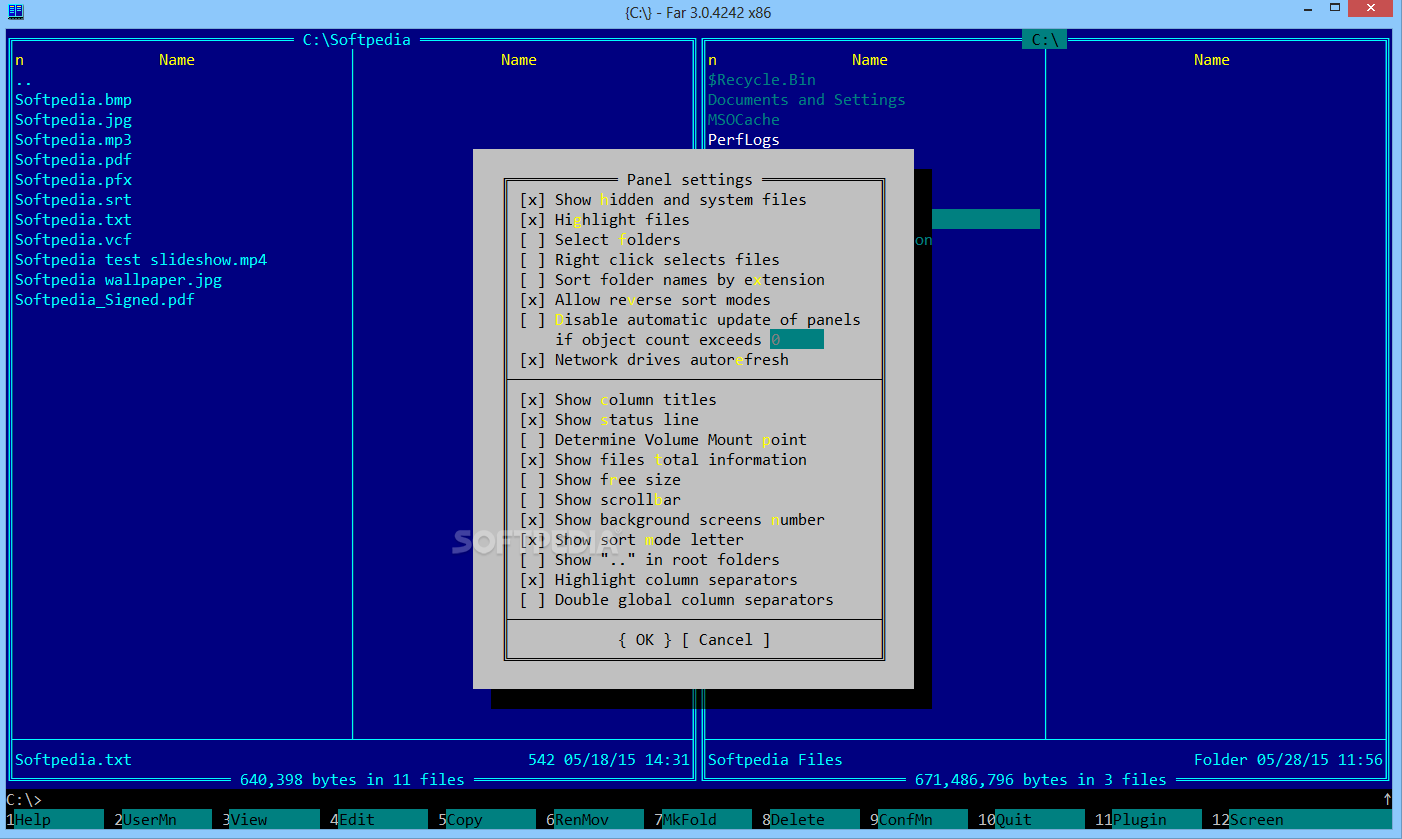Click the Far Manager title bar icon
The height and width of the screenshot is (839, 1402).
[x=15, y=12]
